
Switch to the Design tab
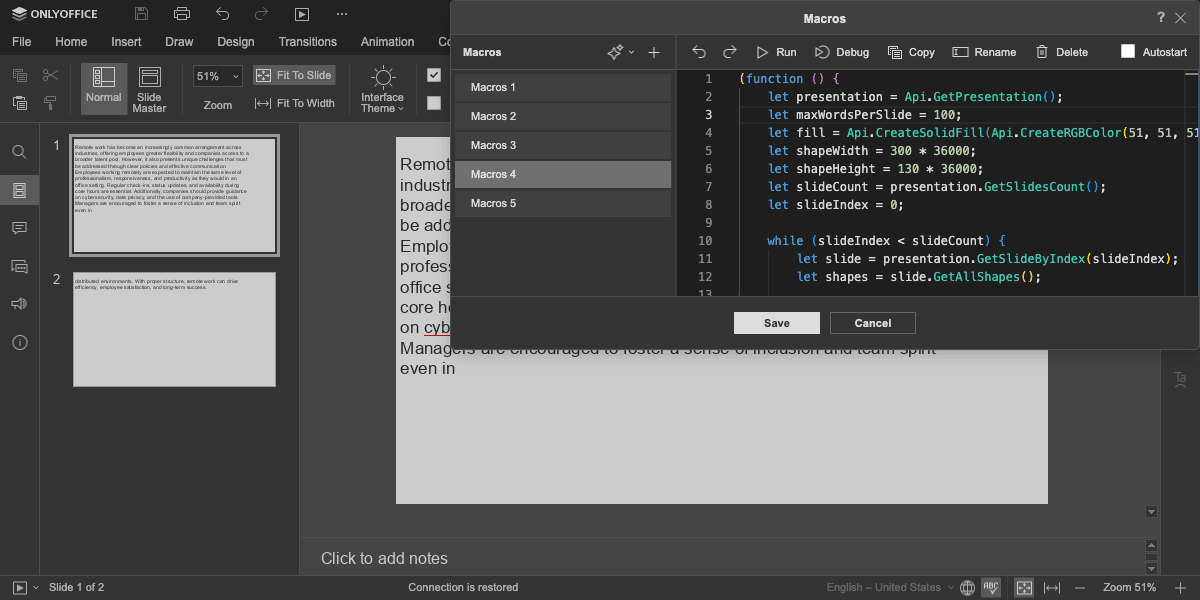pos(235,42)
